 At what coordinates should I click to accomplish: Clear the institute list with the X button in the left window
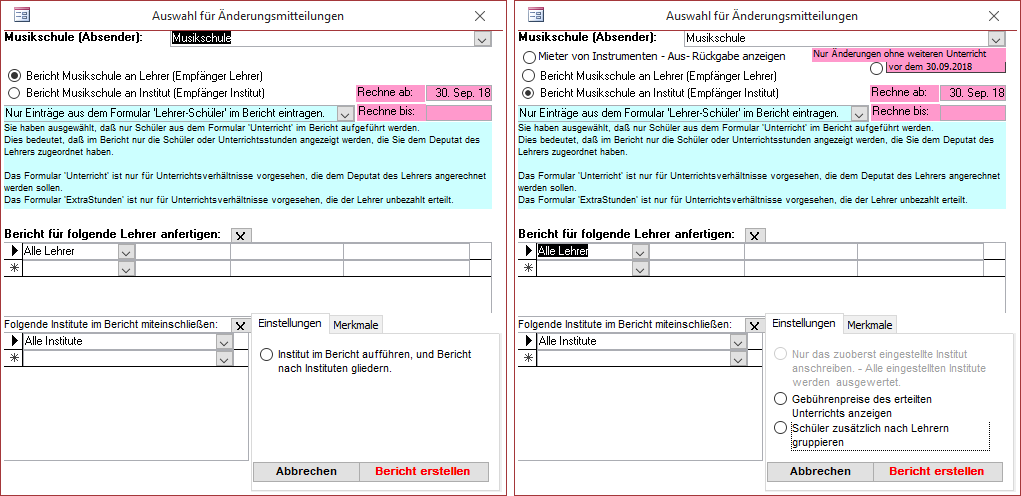pyautogui.click(x=240, y=325)
